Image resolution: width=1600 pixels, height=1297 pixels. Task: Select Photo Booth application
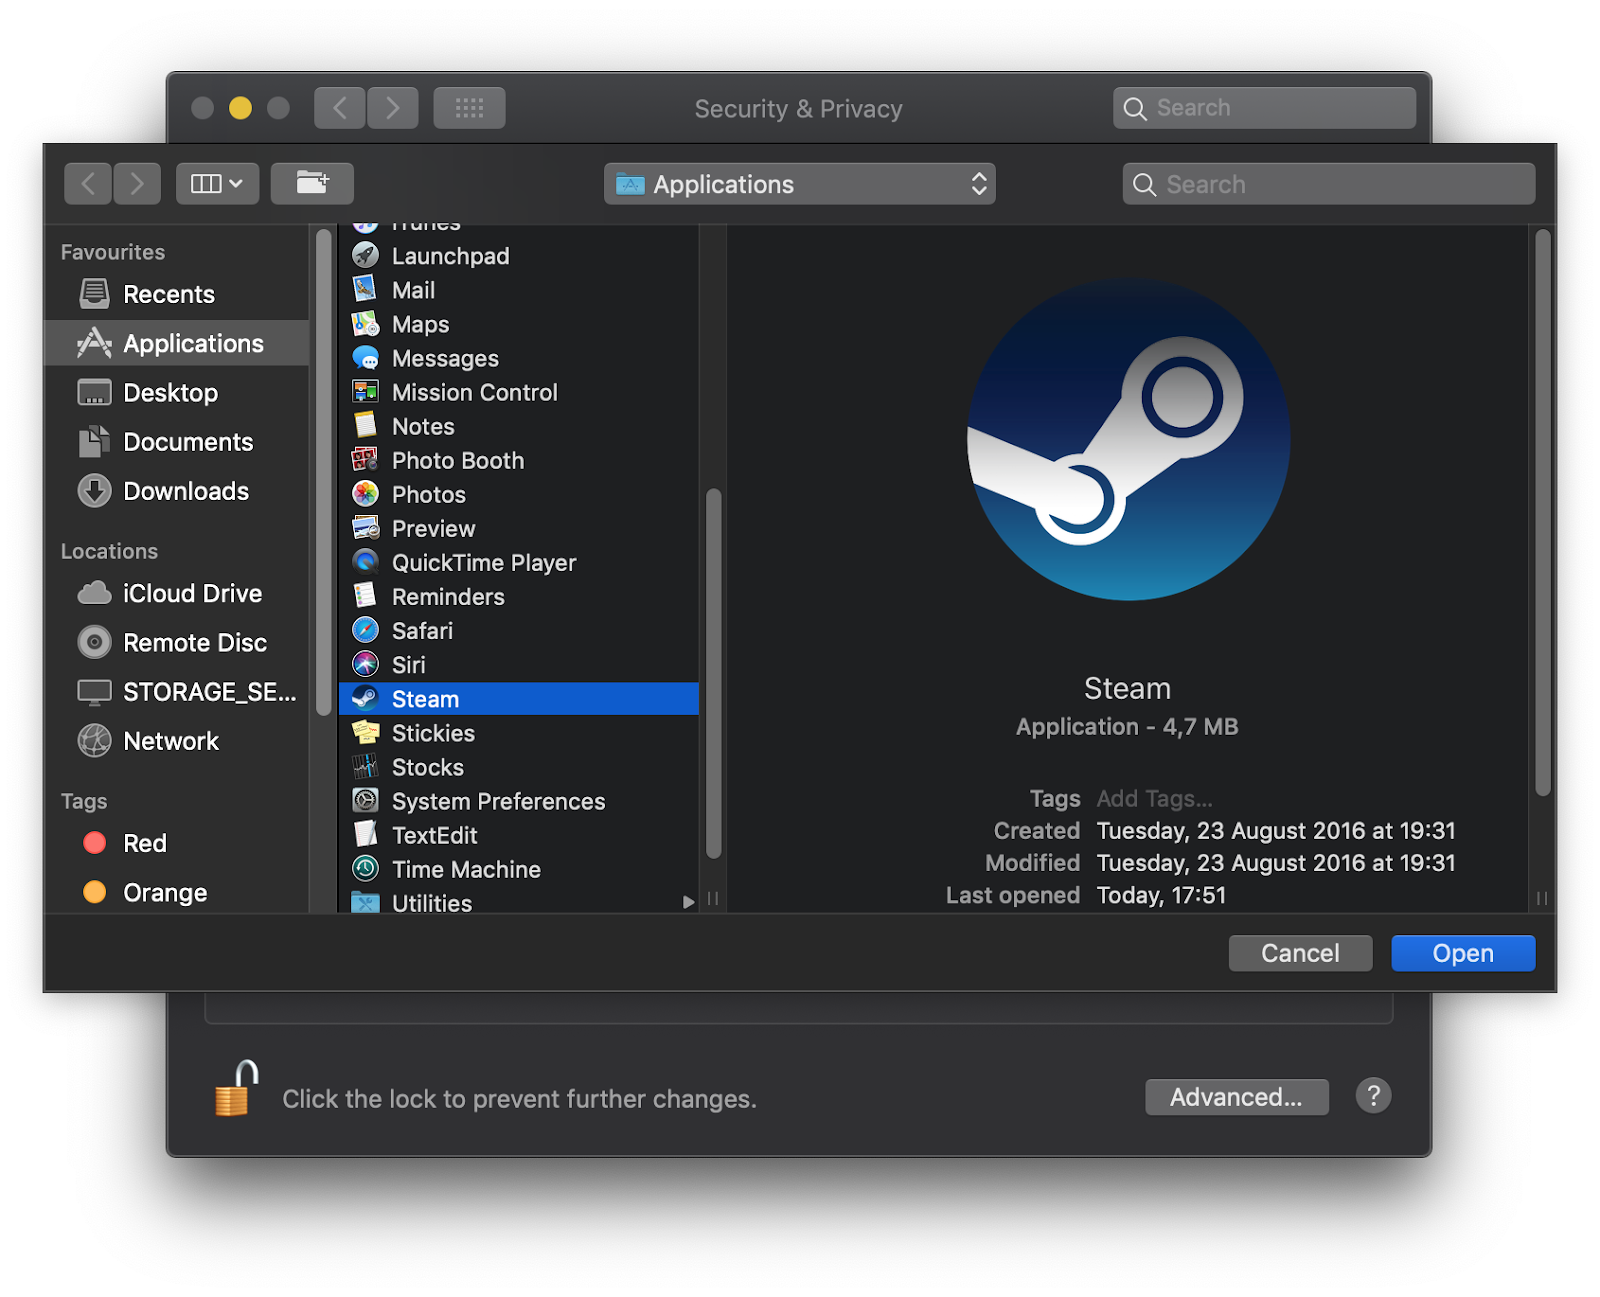pyautogui.click(x=457, y=461)
